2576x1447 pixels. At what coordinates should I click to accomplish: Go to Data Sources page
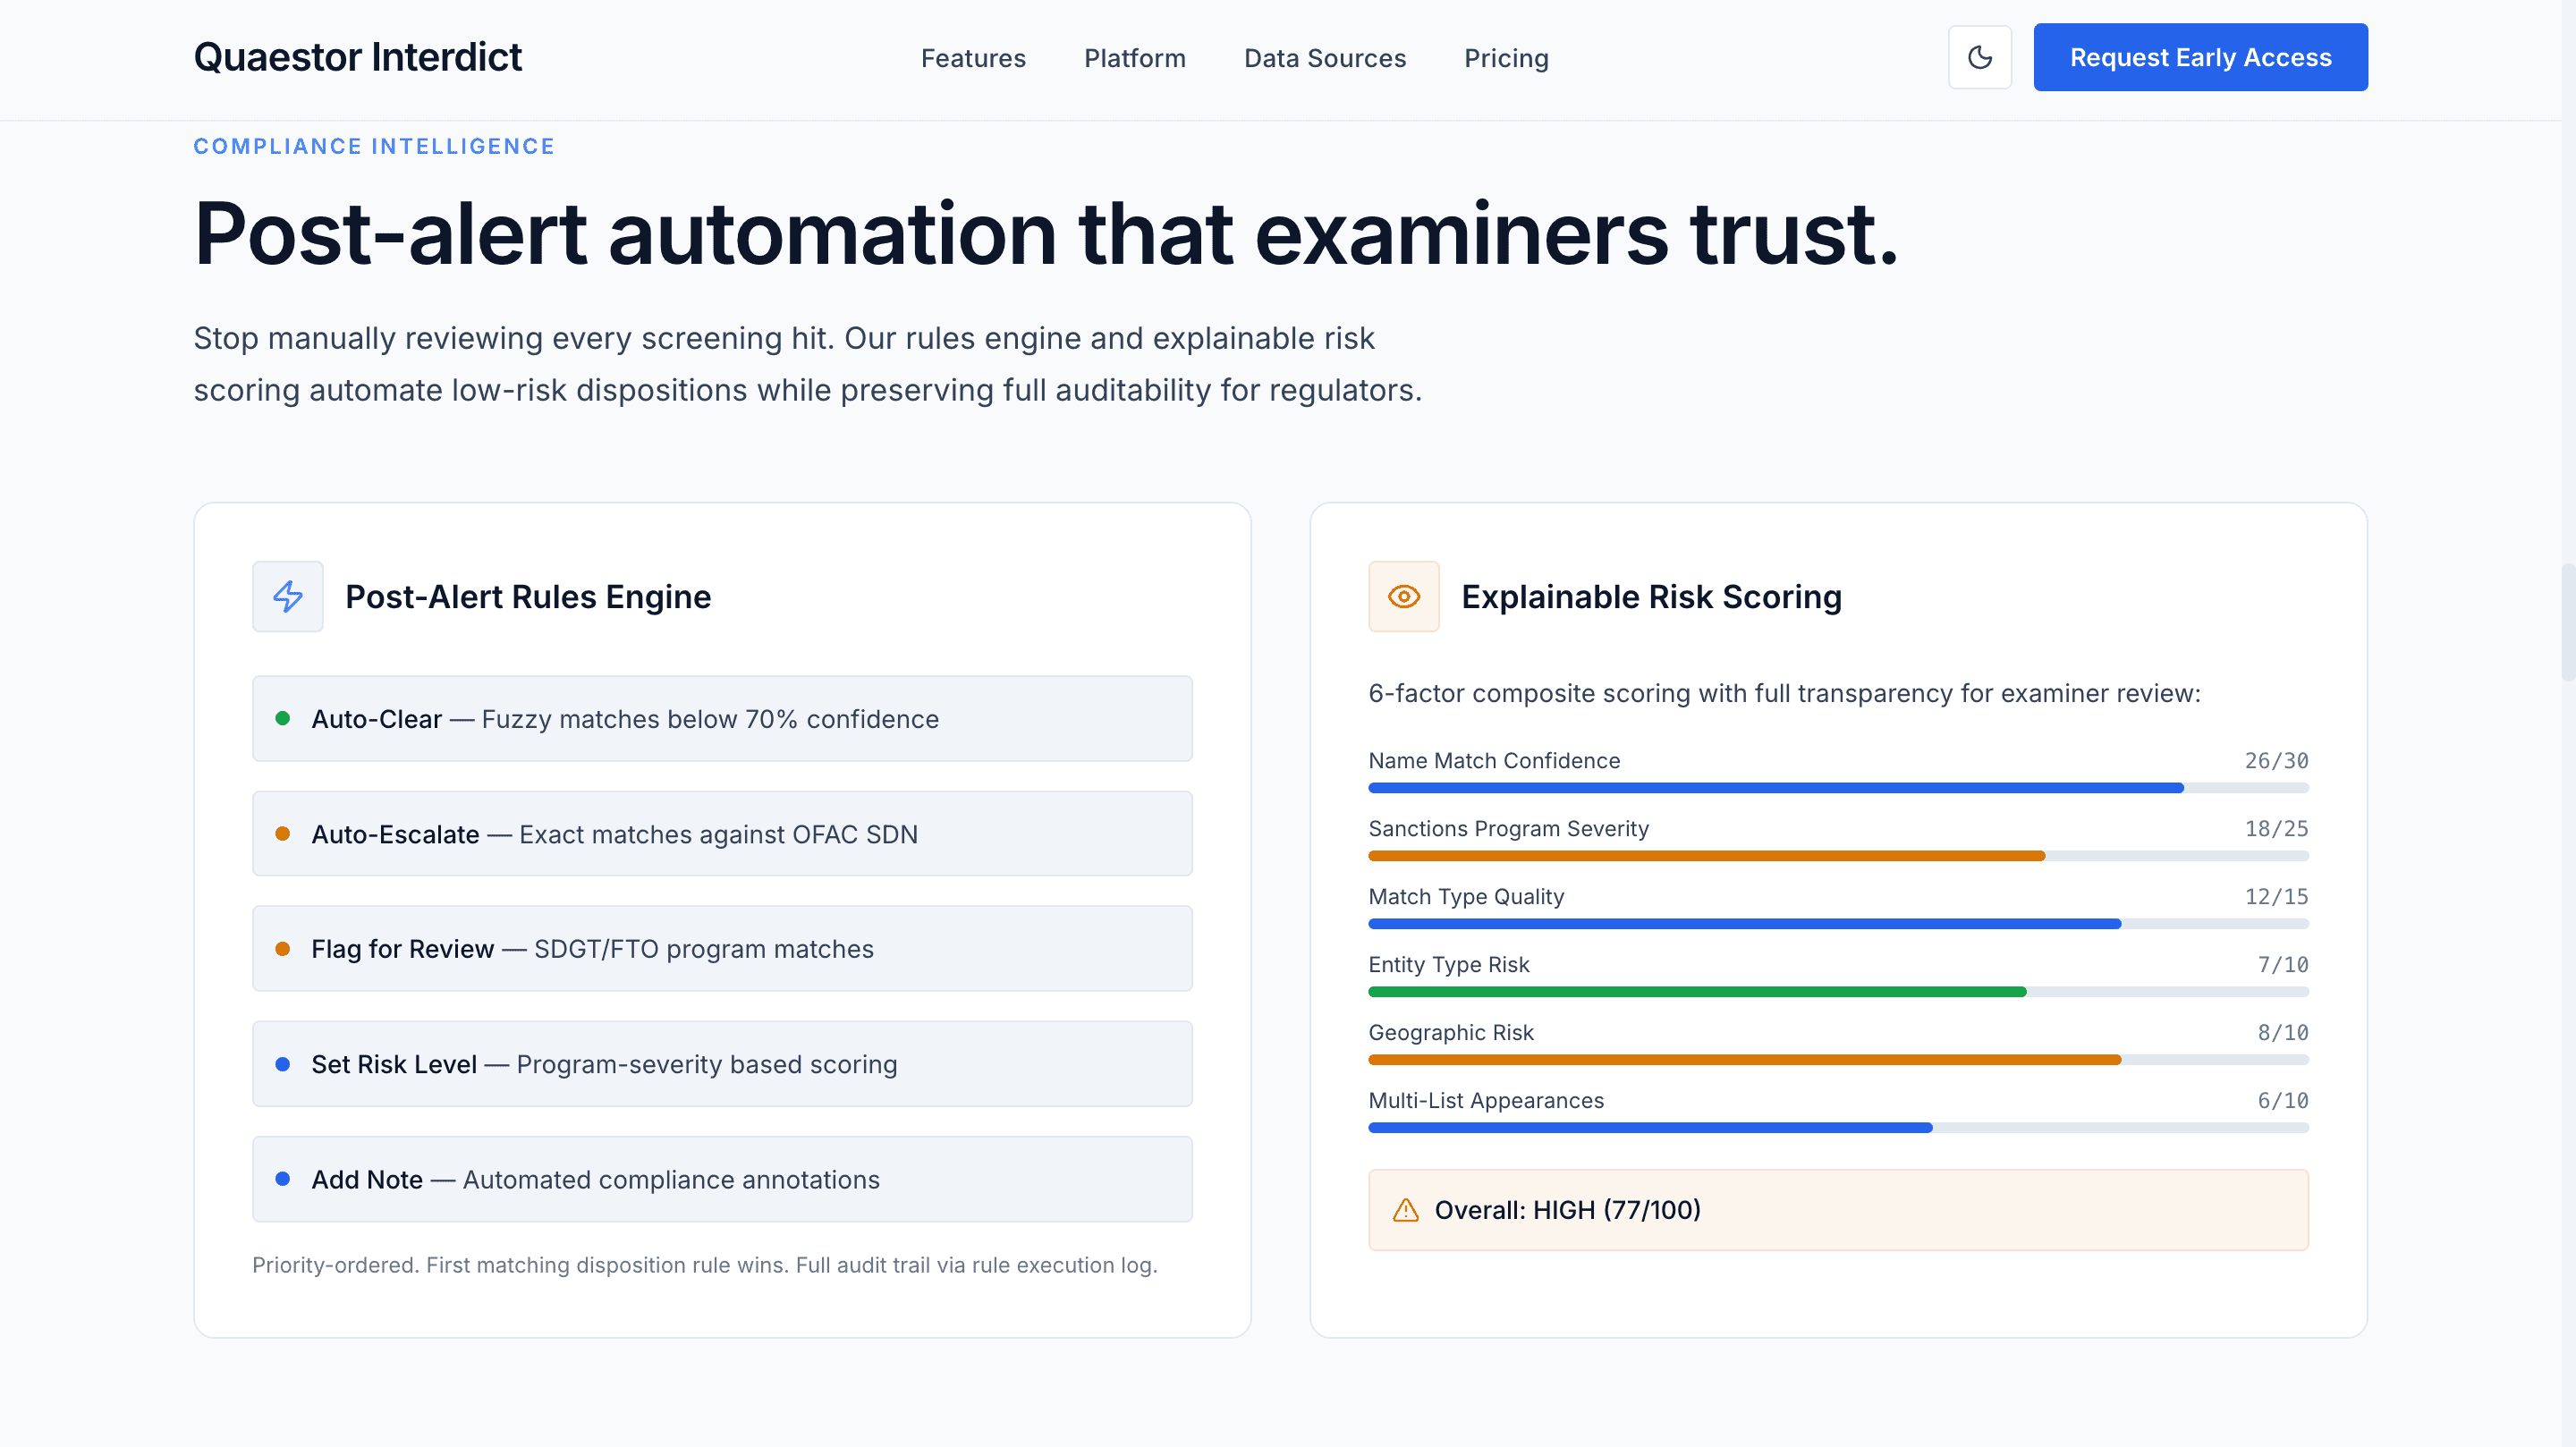[x=1324, y=58]
